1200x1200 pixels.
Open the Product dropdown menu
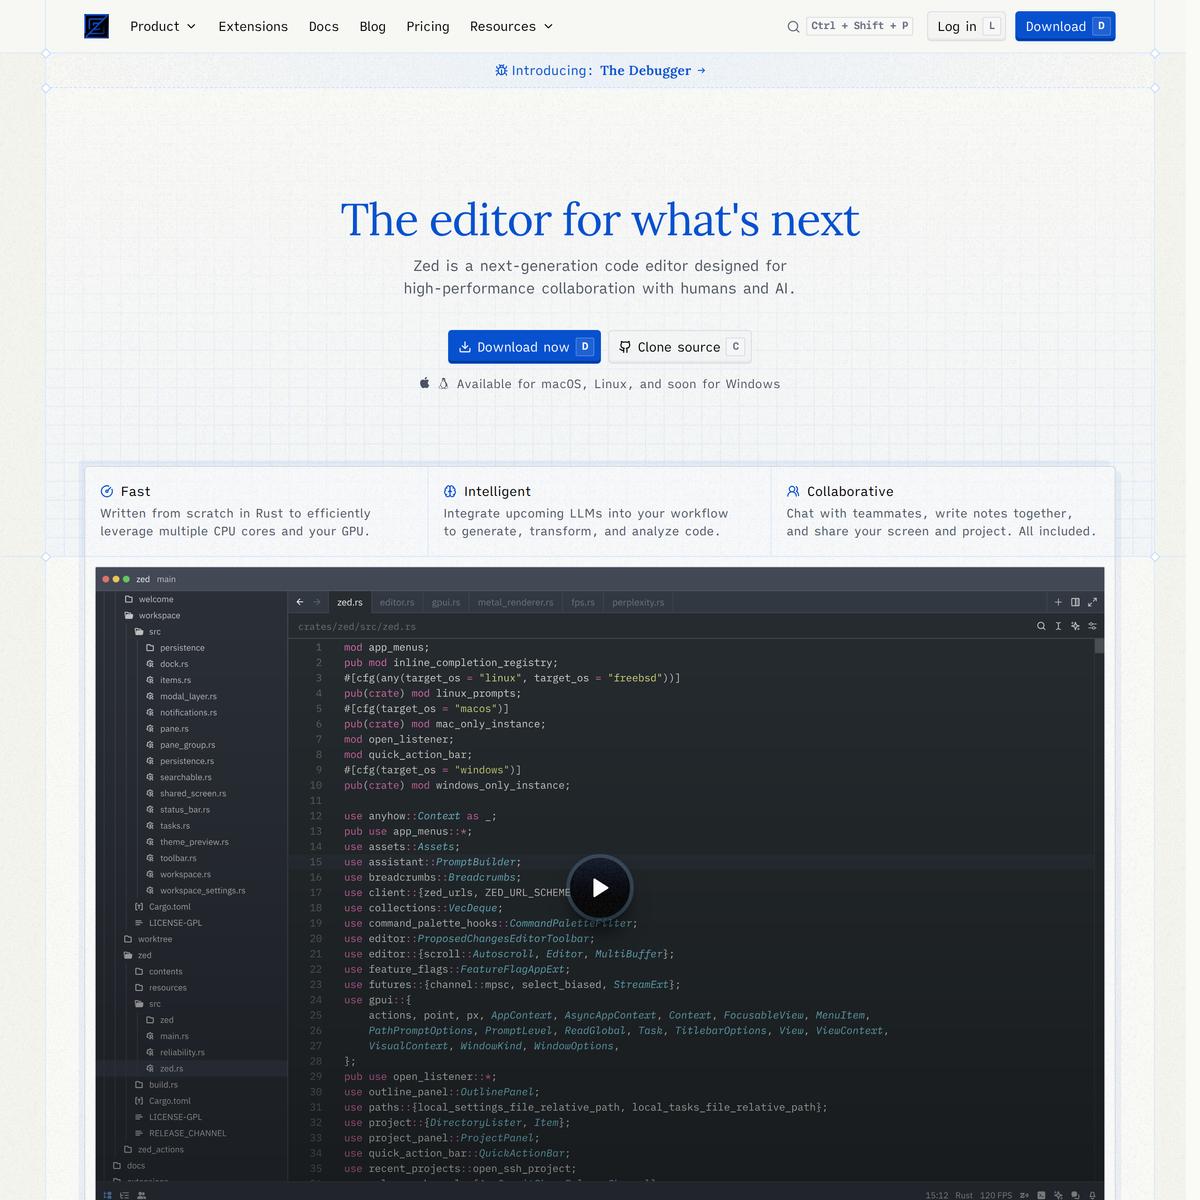tap(163, 27)
